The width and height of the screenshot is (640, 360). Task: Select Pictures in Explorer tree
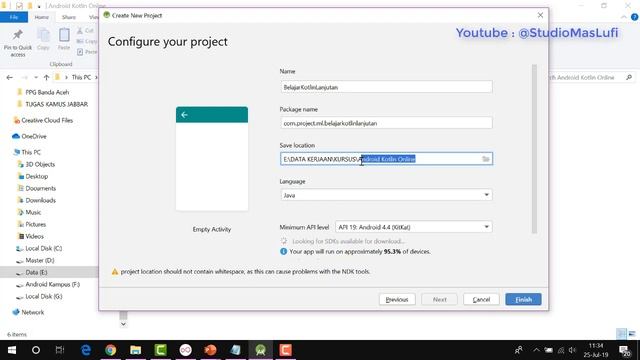click(36, 224)
